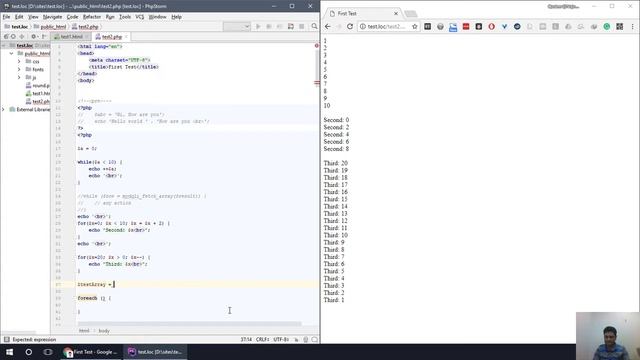Expand External Libraries node
The image size is (640, 360).
[3, 109]
